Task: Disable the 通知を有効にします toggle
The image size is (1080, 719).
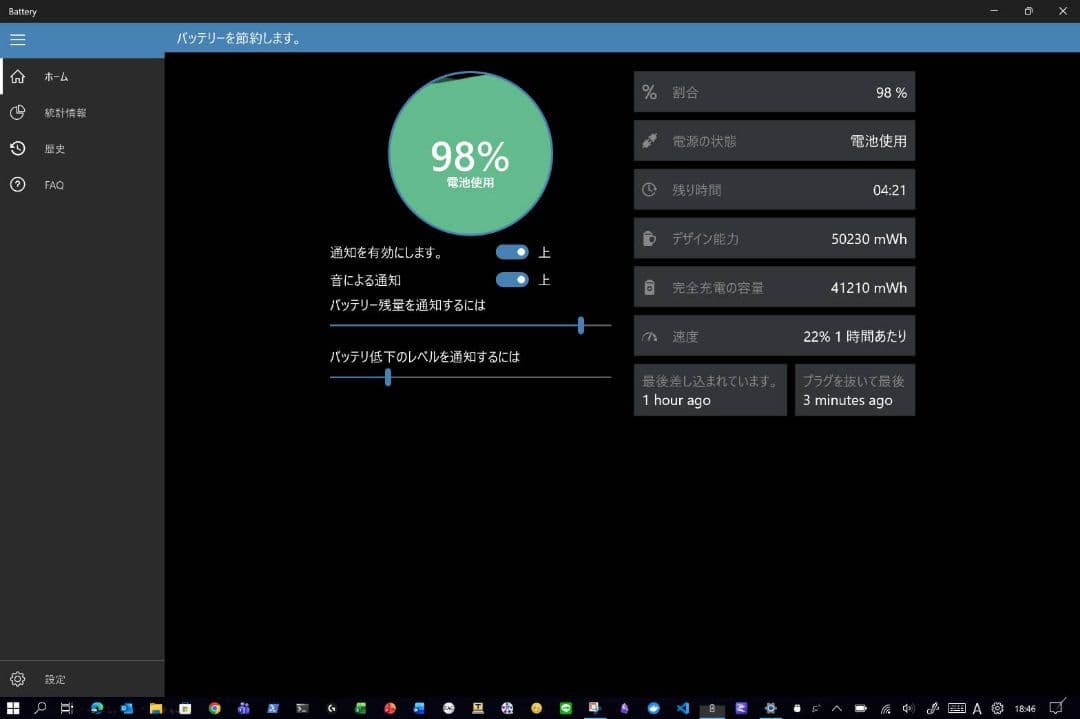Action: [512, 252]
